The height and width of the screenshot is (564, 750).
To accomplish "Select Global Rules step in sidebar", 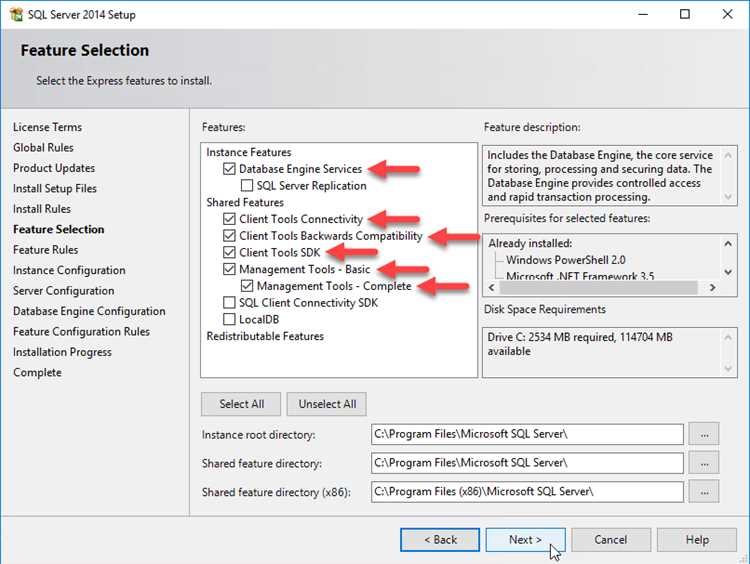I will 44,148.
